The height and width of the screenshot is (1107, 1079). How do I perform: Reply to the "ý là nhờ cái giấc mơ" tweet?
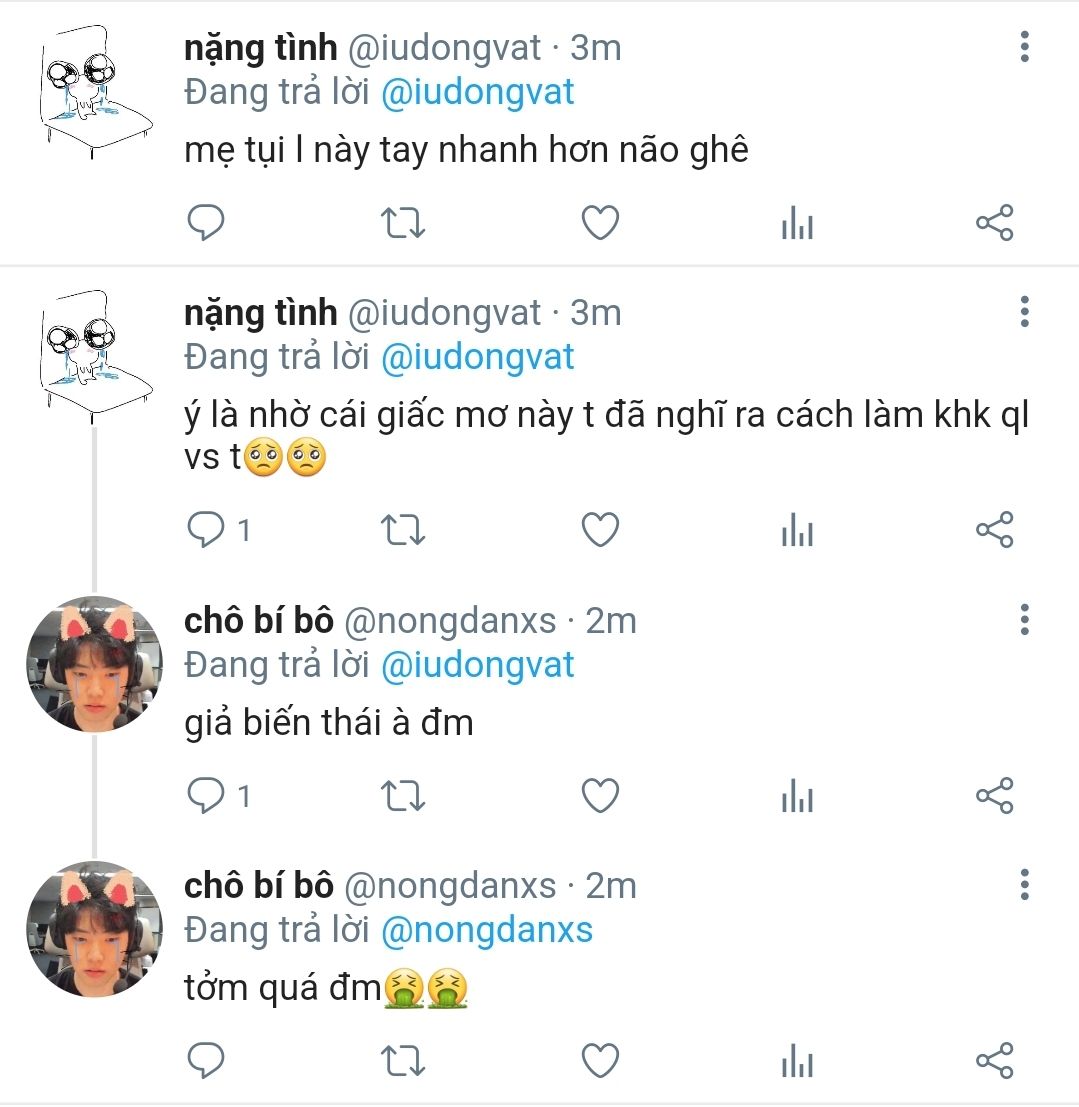pyautogui.click(x=206, y=530)
